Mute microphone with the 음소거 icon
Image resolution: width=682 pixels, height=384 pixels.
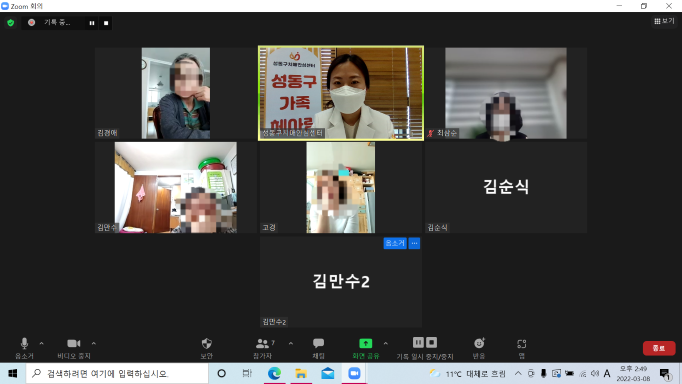24,347
